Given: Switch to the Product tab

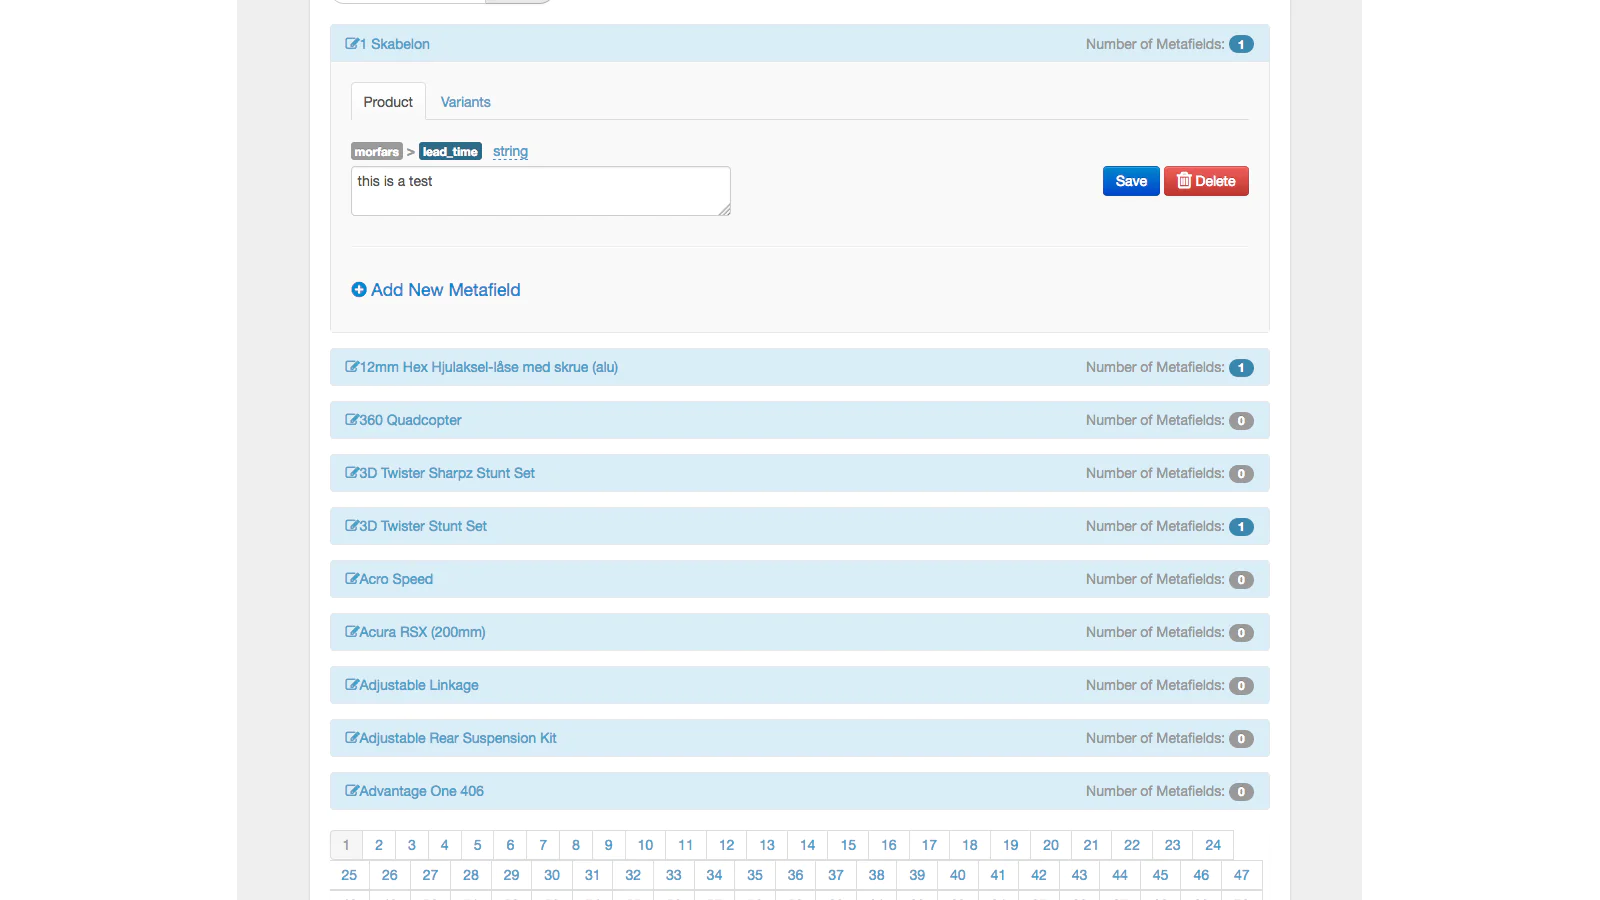Looking at the screenshot, I should pyautogui.click(x=388, y=102).
